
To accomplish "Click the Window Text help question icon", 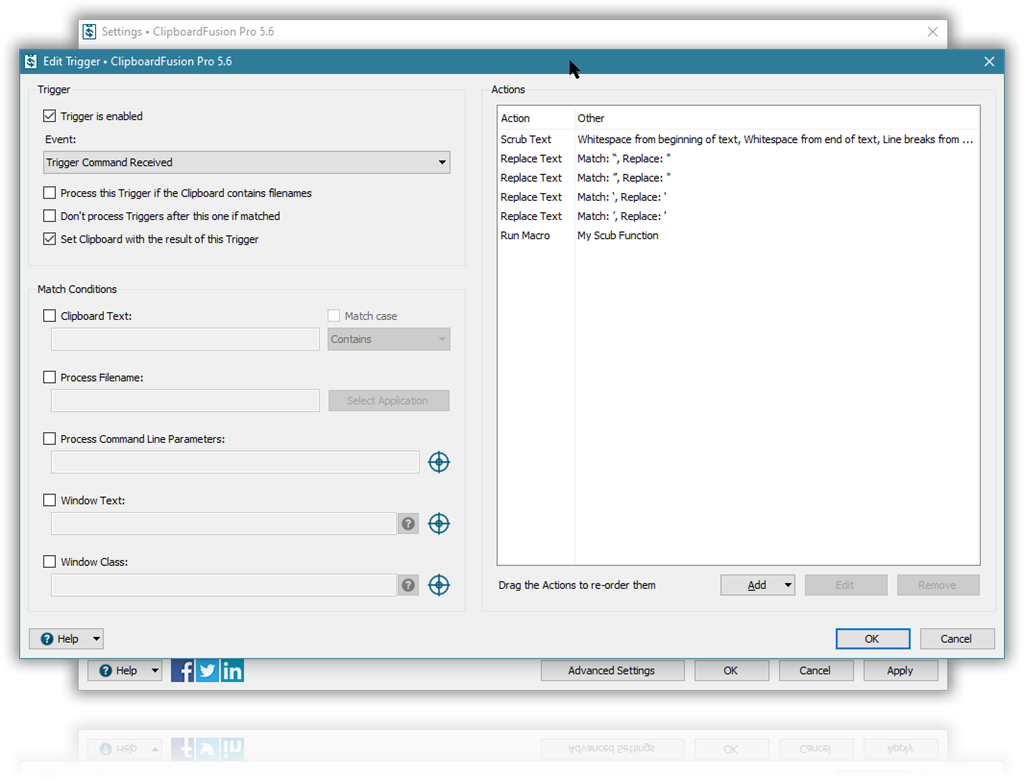I will pyautogui.click(x=408, y=524).
